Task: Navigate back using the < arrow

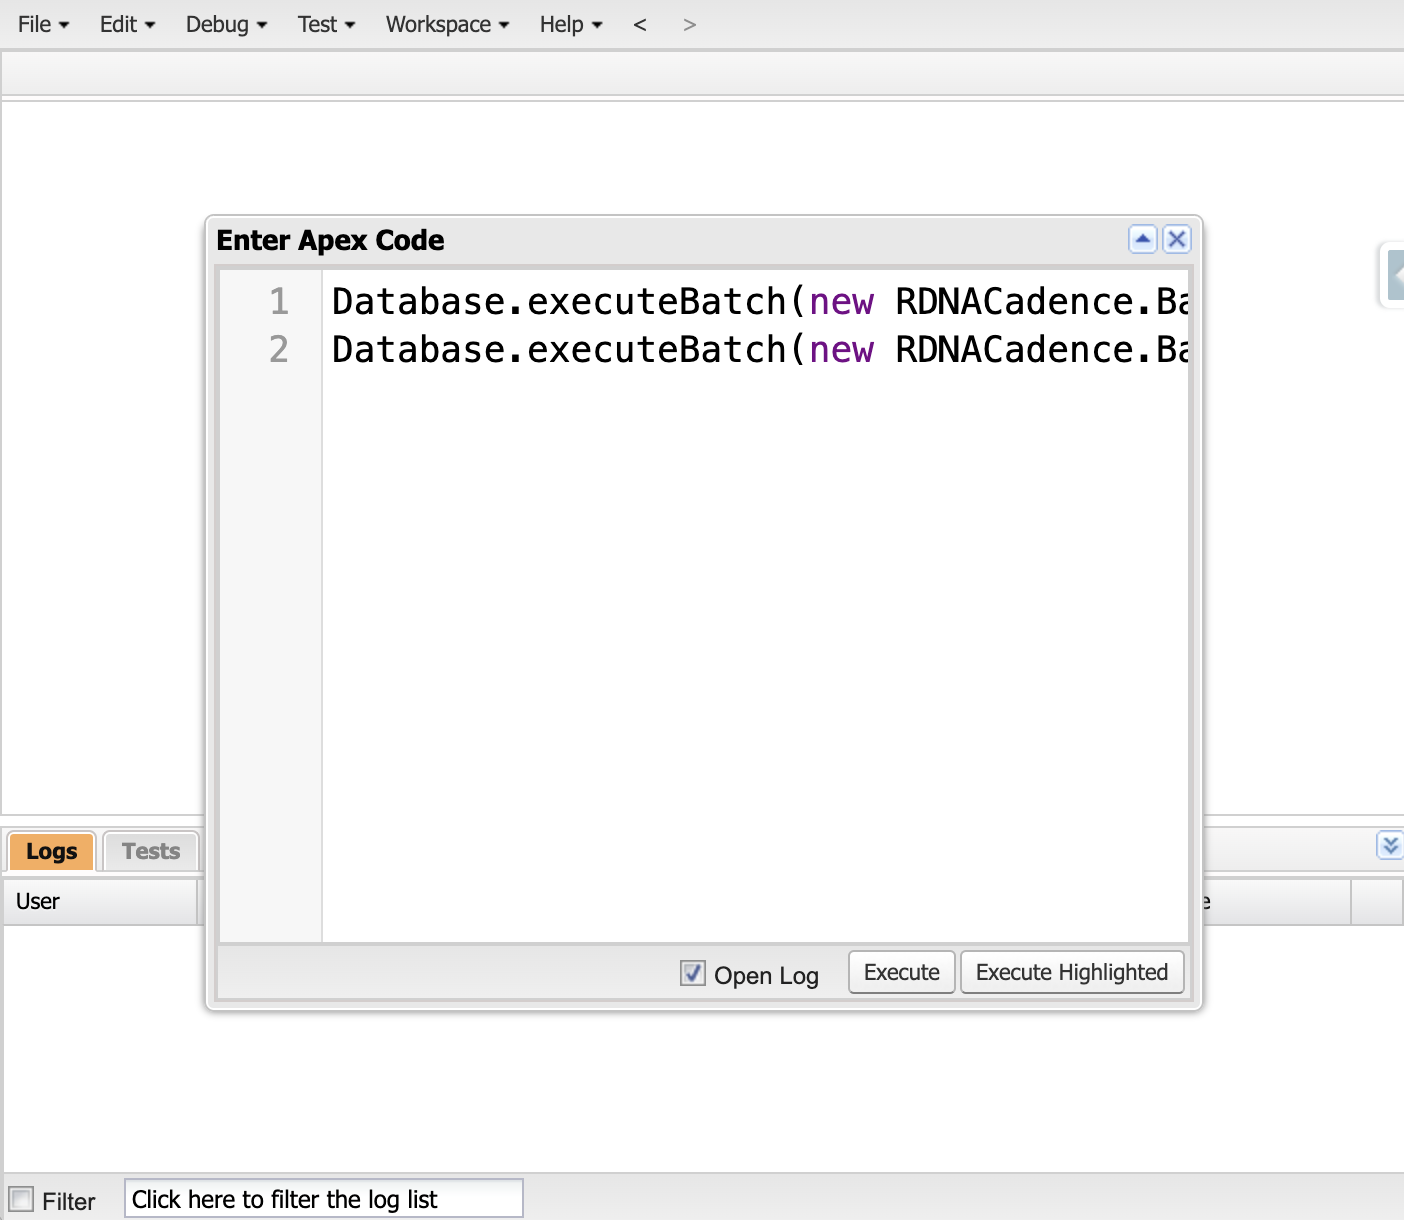Action: [640, 24]
